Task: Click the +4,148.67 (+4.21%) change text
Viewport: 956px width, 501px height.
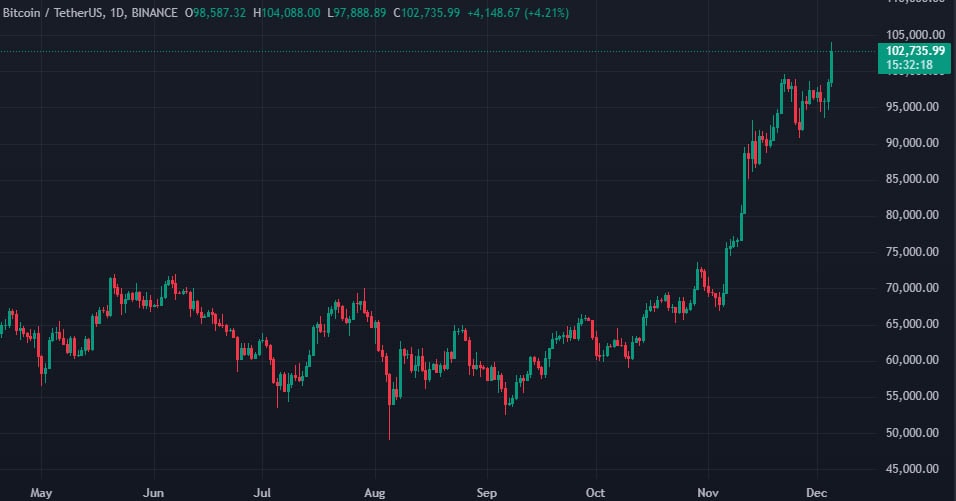Action: (x=518, y=13)
